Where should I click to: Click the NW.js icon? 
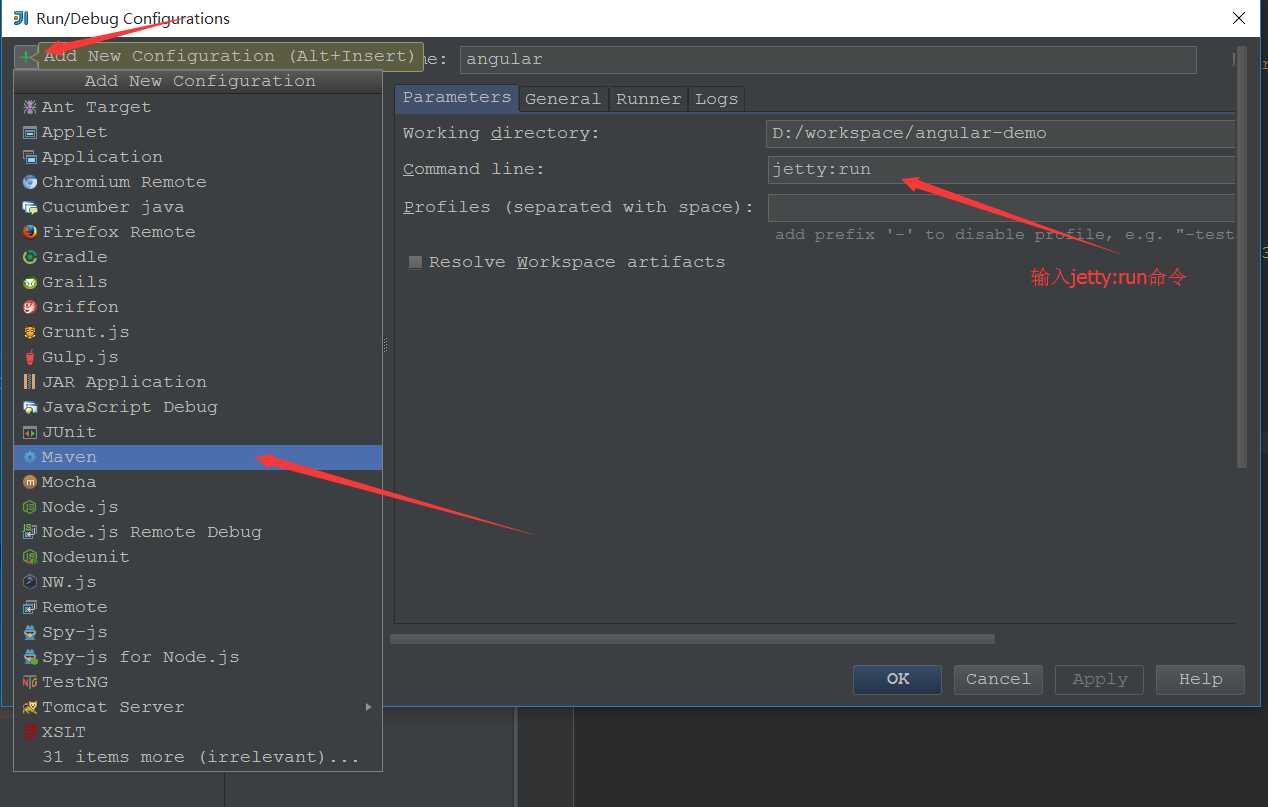coord(30,582)
